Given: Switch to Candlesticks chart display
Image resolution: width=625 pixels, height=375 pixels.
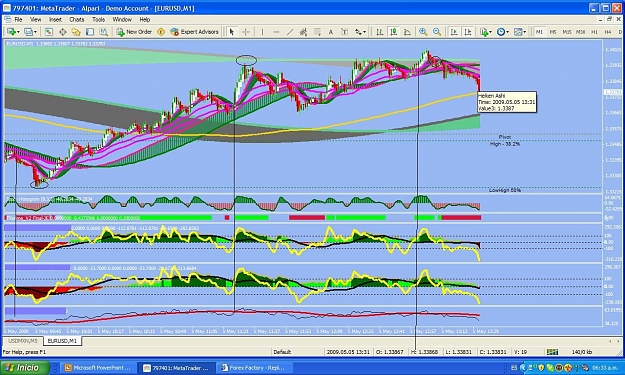Looking at the screenshot, I should click(393, 32).
